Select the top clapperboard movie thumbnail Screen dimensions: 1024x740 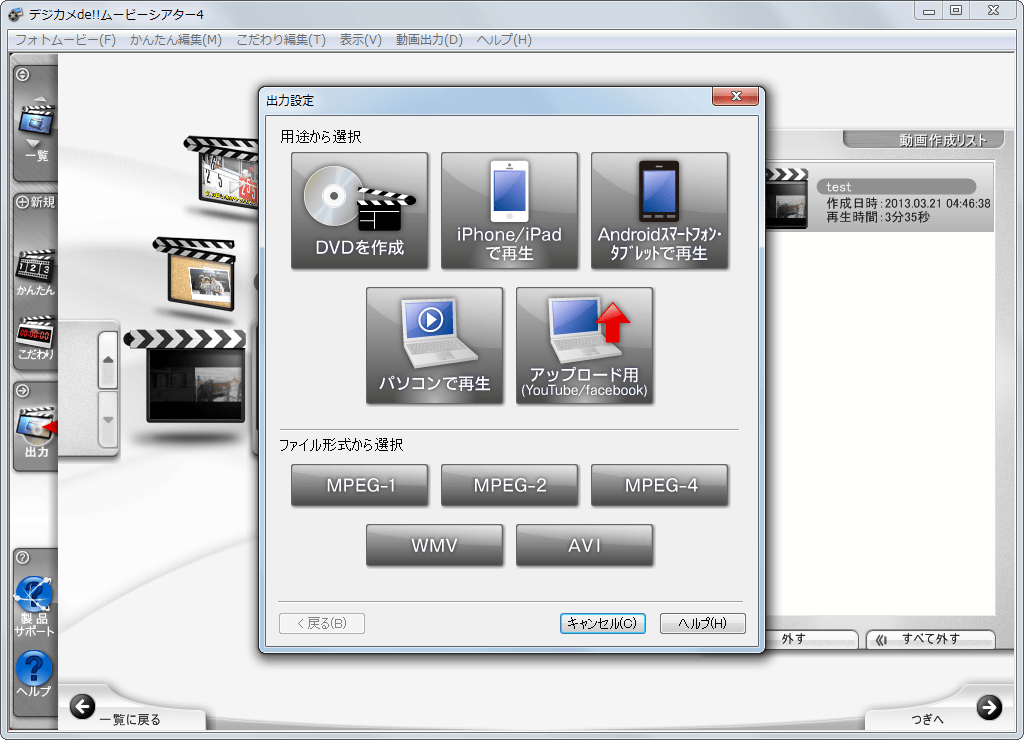(x=221, y=172)
